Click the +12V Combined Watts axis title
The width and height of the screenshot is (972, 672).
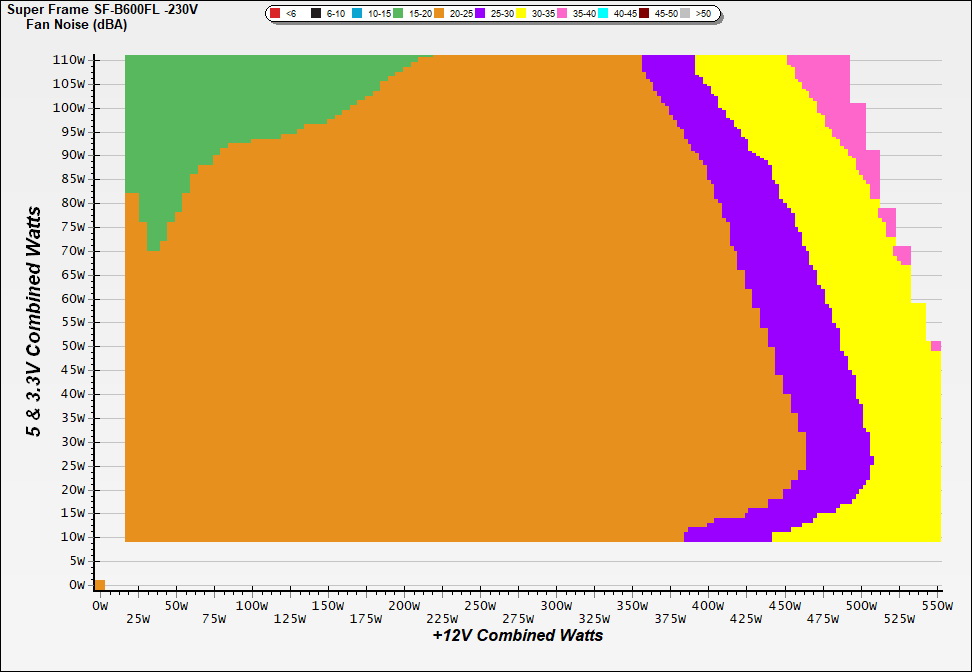(x=517, y=635)
